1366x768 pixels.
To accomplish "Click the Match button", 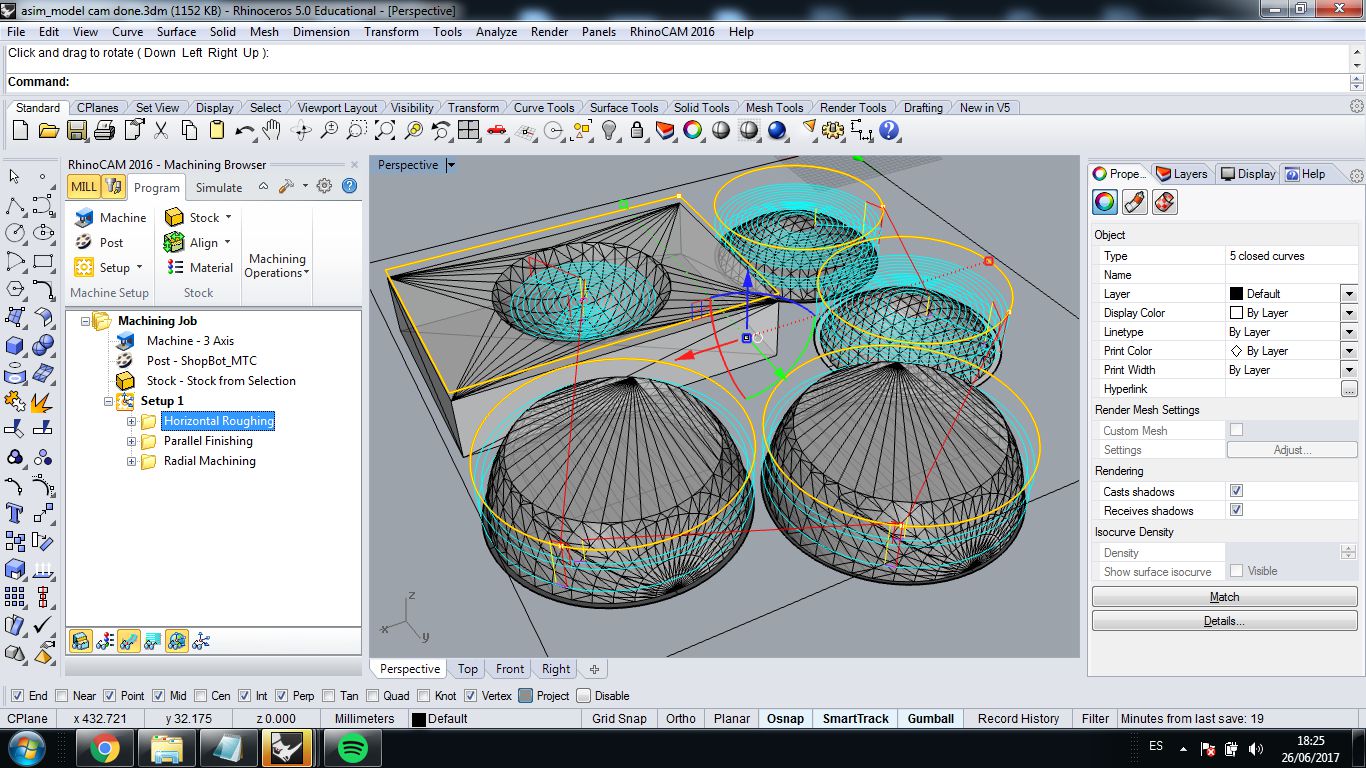I will pos(1224,597).
